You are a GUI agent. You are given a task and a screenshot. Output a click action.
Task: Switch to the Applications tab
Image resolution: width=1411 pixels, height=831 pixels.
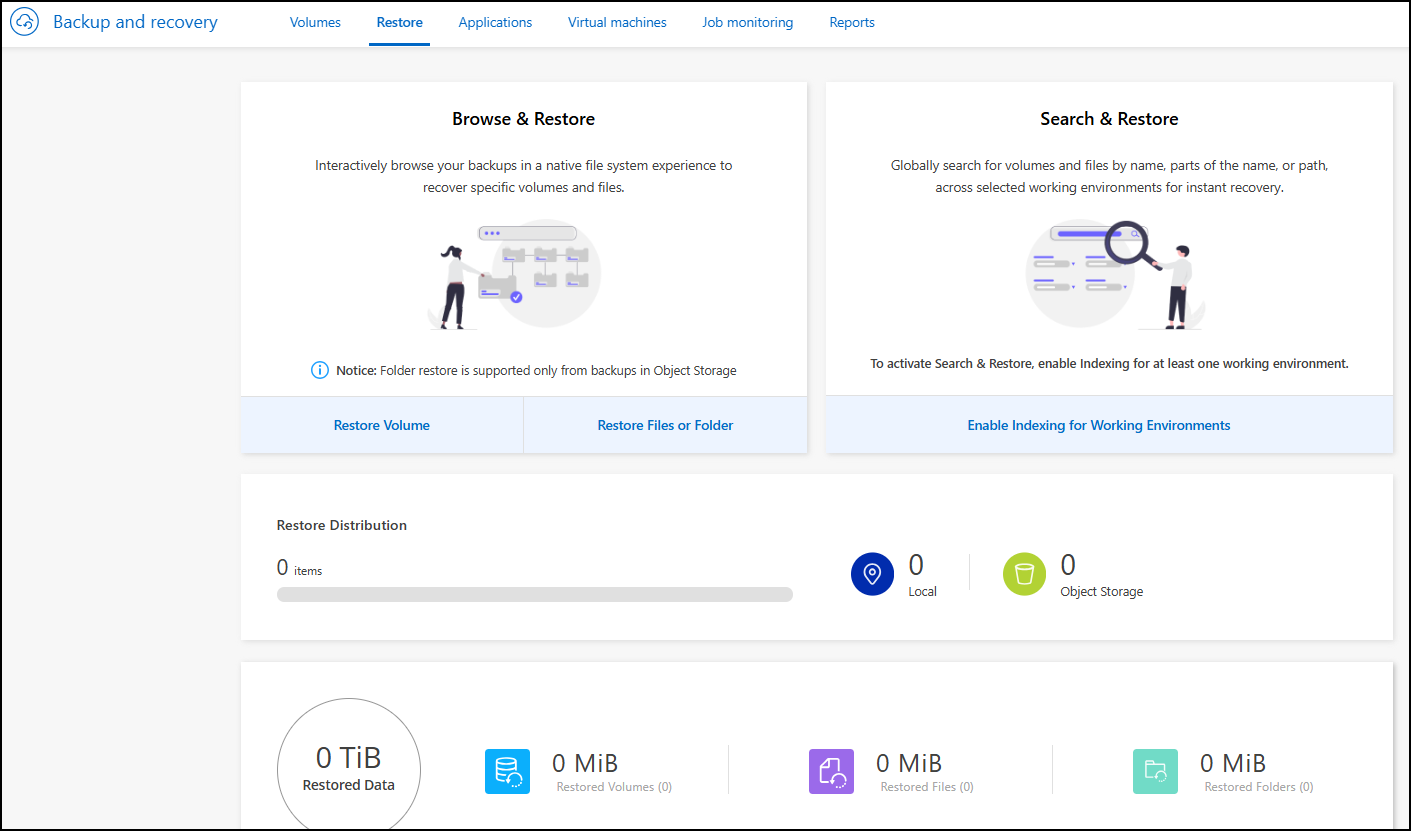tap(495, 22)
